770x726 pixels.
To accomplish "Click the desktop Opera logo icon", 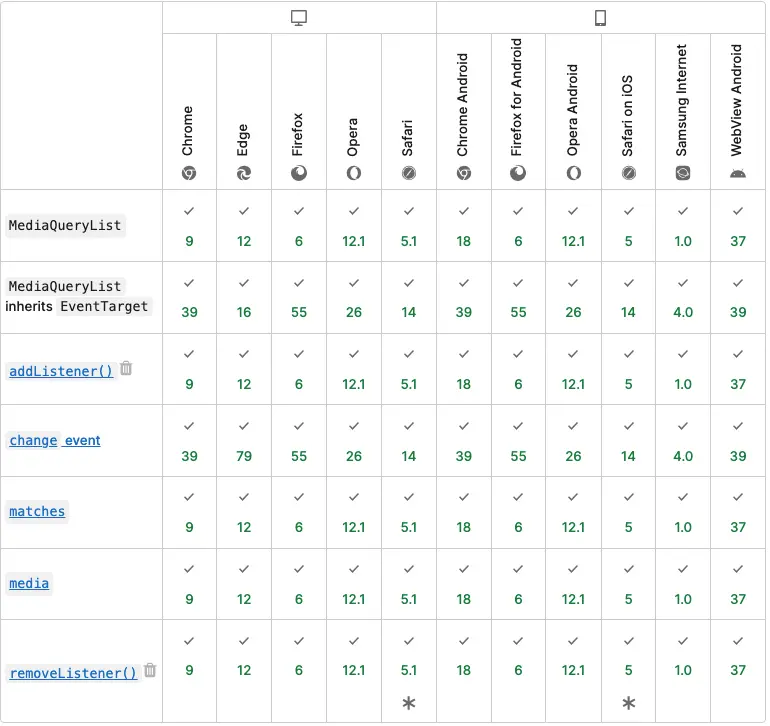I will (353, 173).
